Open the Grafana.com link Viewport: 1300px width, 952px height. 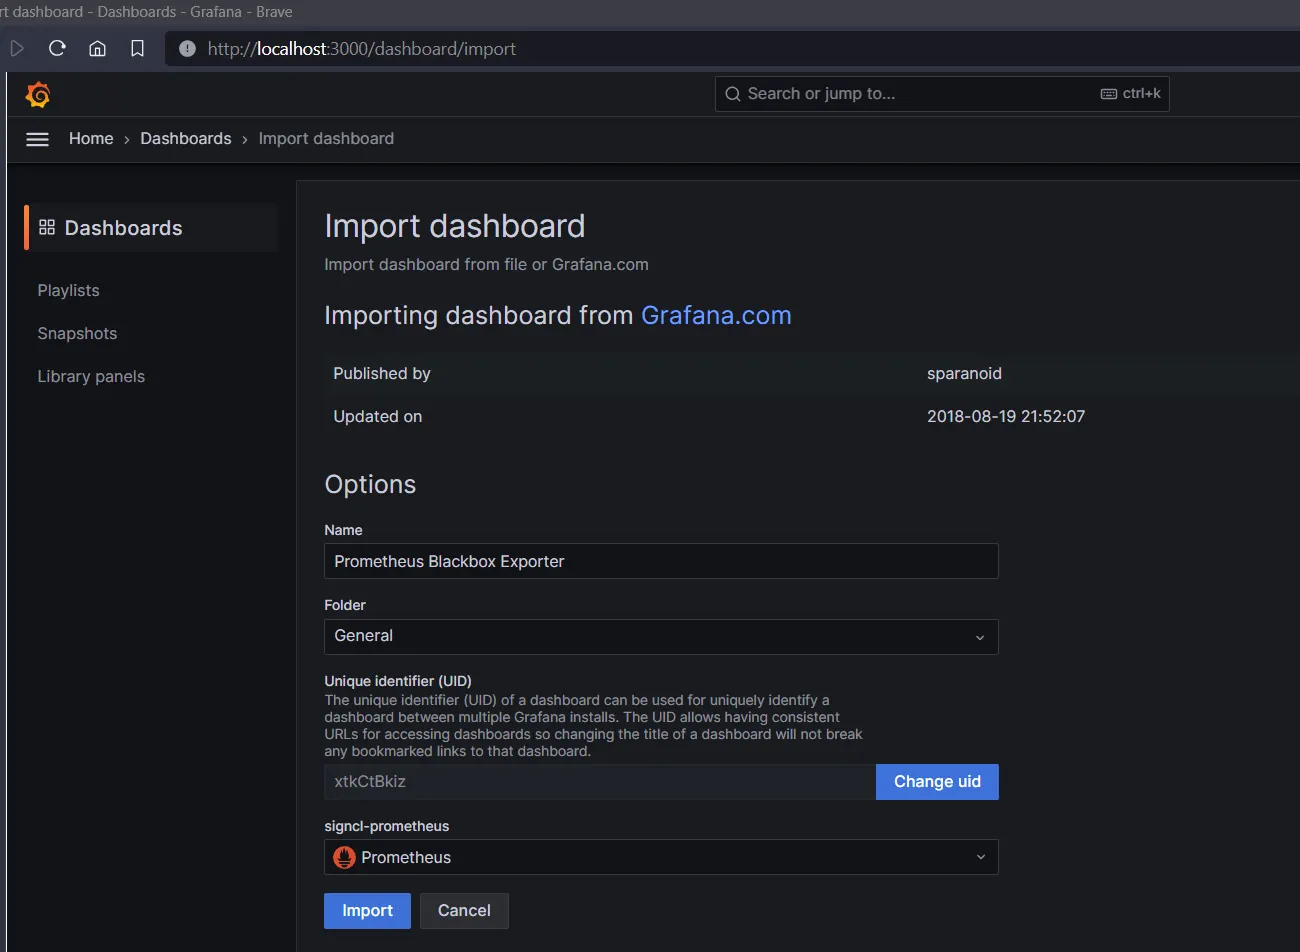[716, 315]
